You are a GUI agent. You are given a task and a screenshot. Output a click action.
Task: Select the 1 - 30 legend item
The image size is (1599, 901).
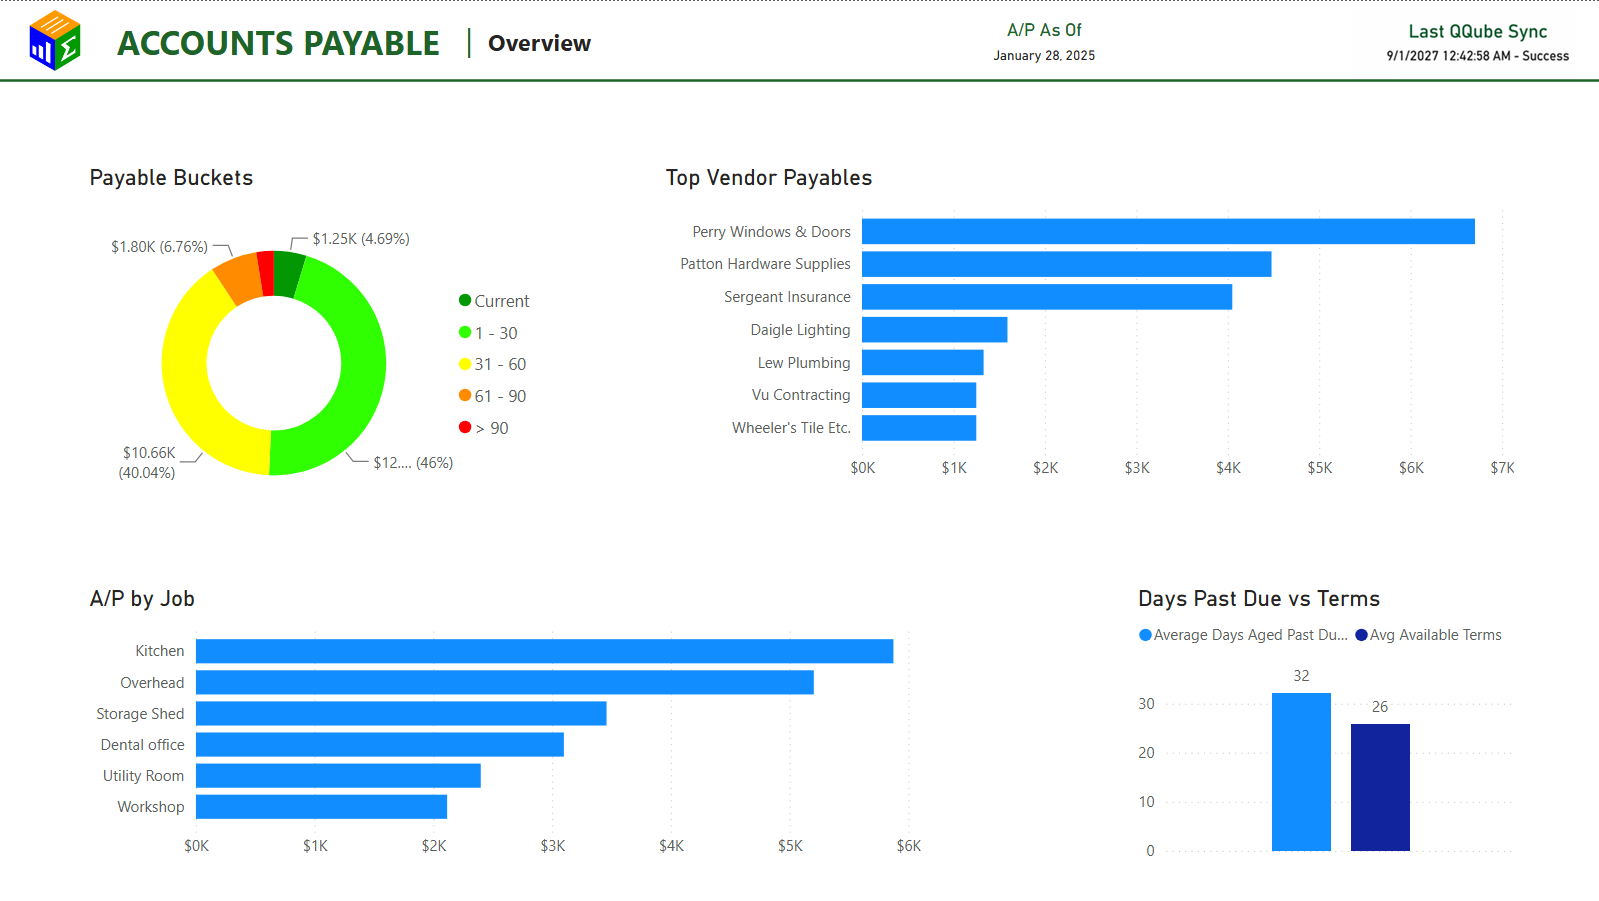(488, 333)
